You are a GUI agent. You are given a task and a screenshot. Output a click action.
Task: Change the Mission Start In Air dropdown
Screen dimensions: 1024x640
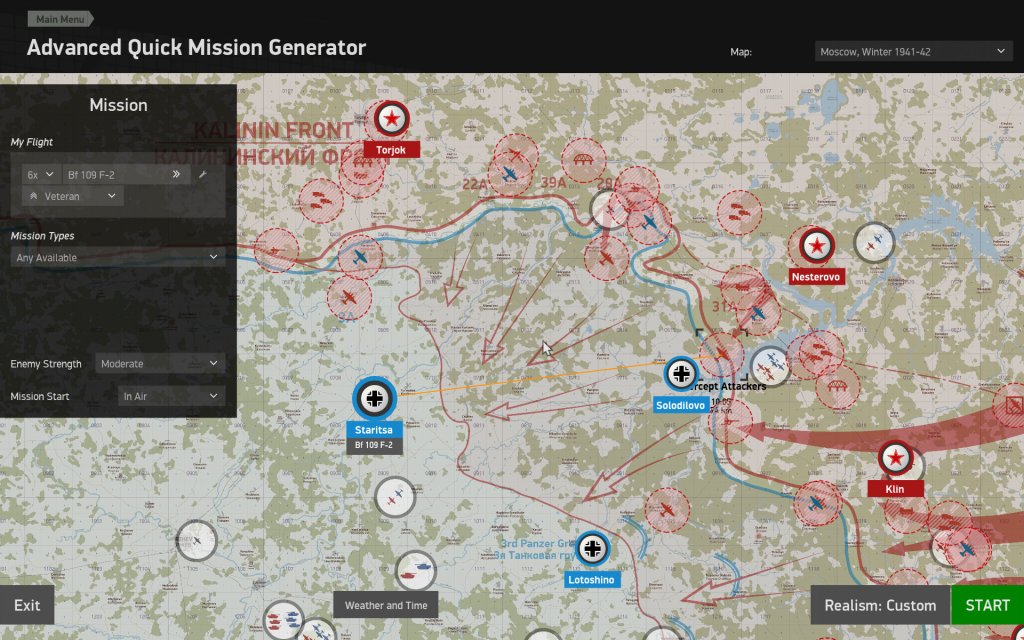coord(171,397)
